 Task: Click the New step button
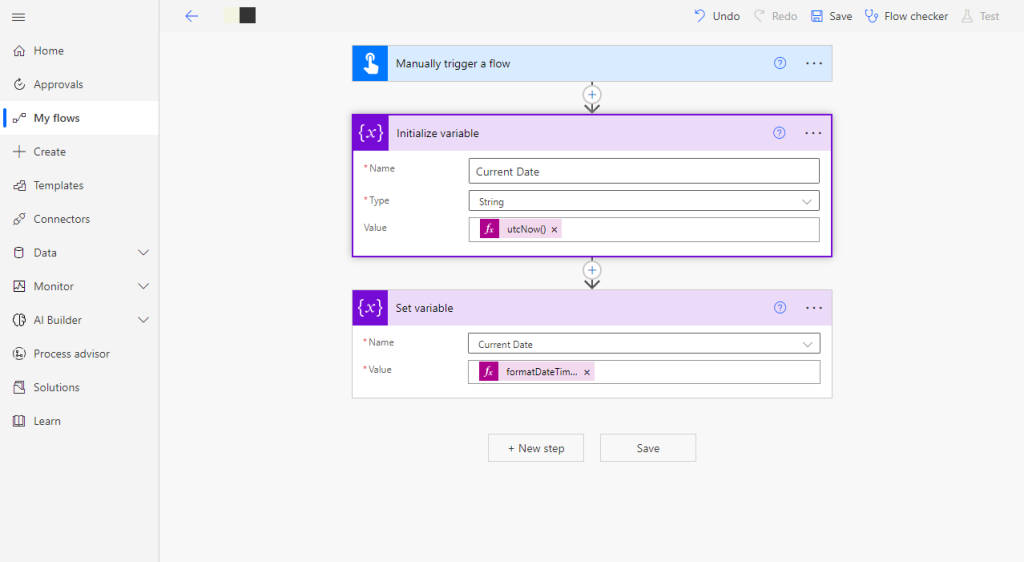536,448
